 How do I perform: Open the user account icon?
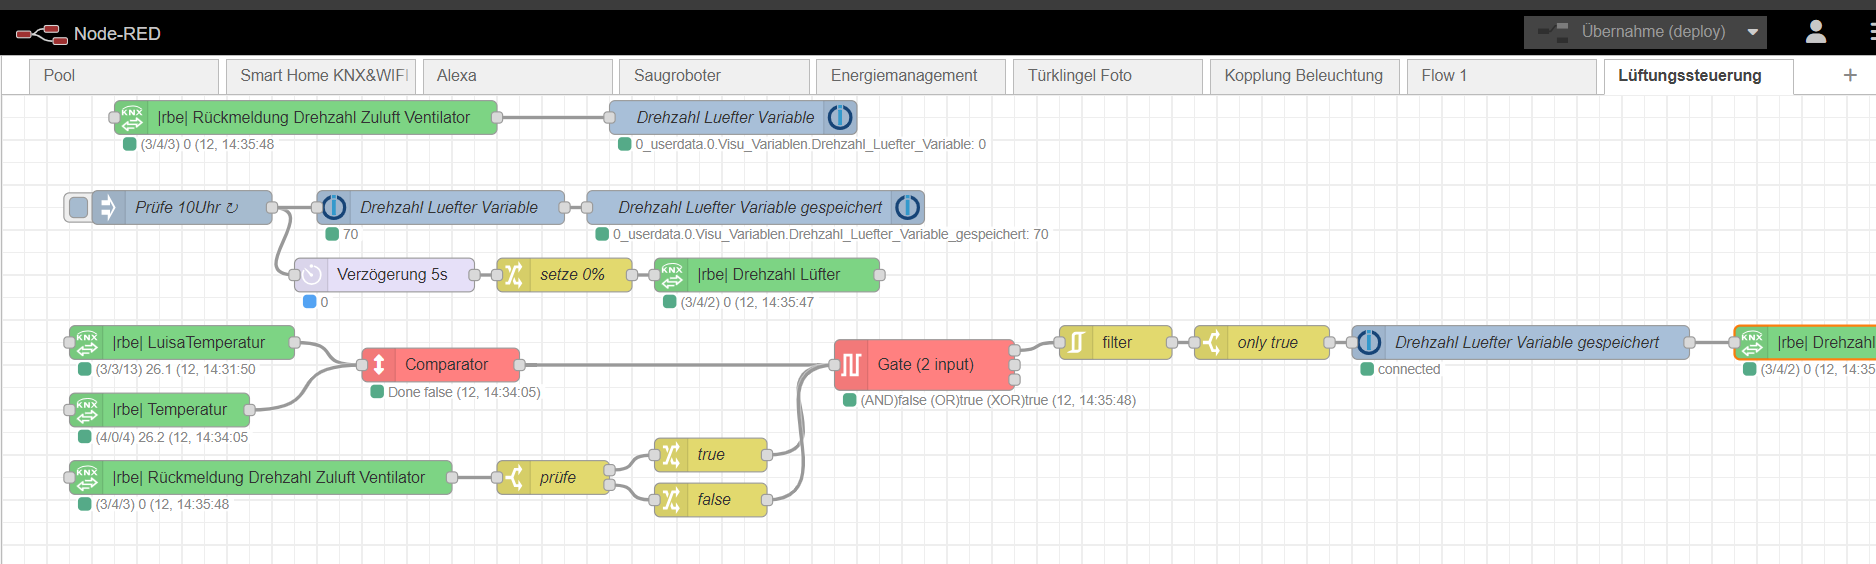coord(1816,32)
